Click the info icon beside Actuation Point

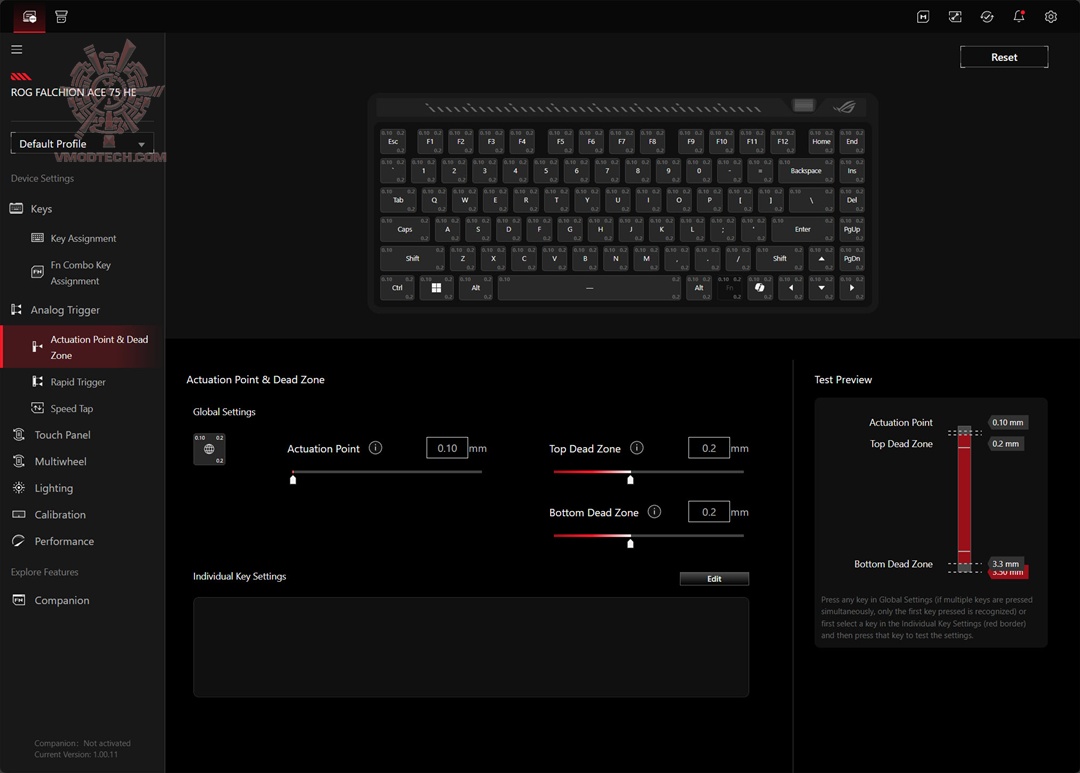click(x=375, y=448)
